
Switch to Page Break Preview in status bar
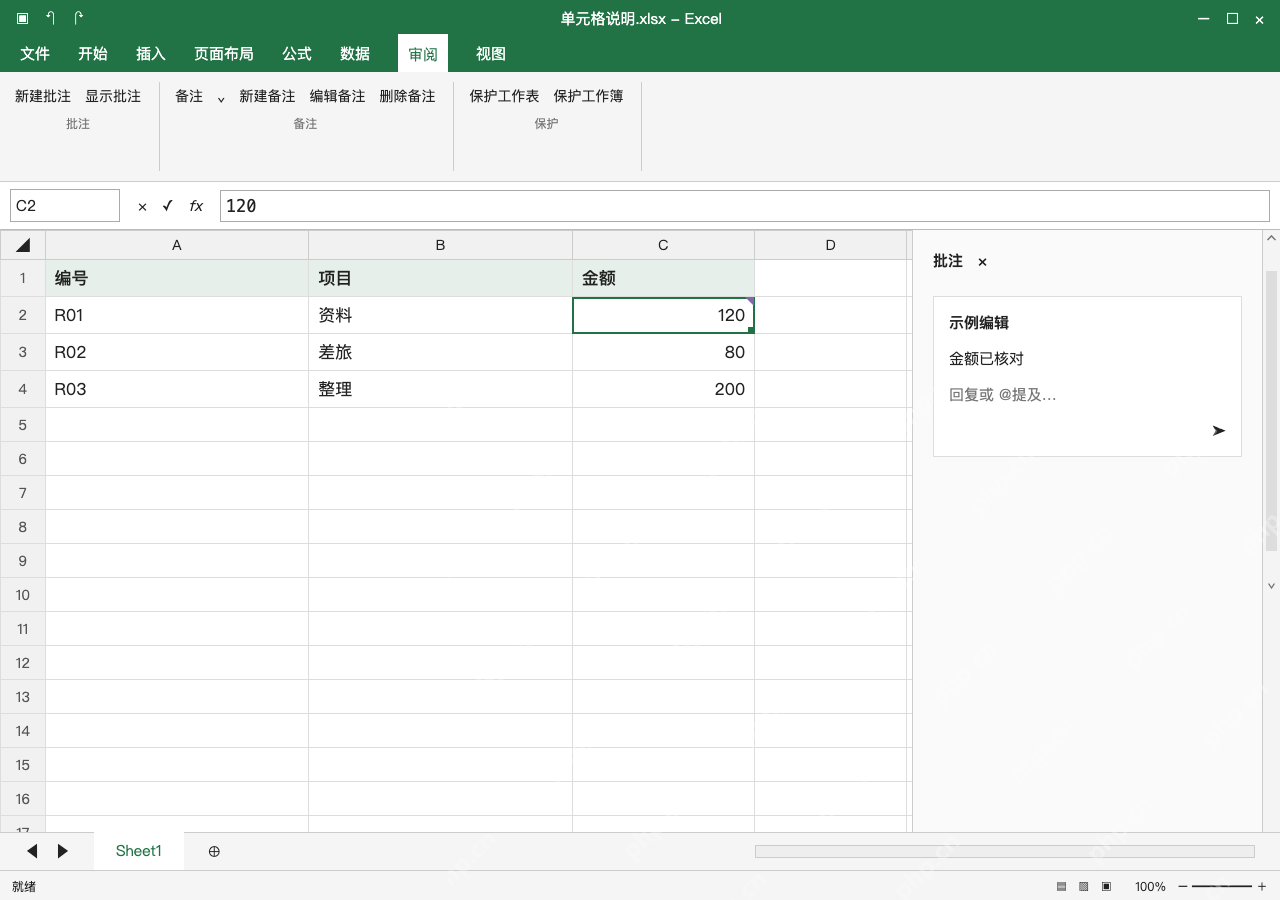click(x=1106, y=887)
